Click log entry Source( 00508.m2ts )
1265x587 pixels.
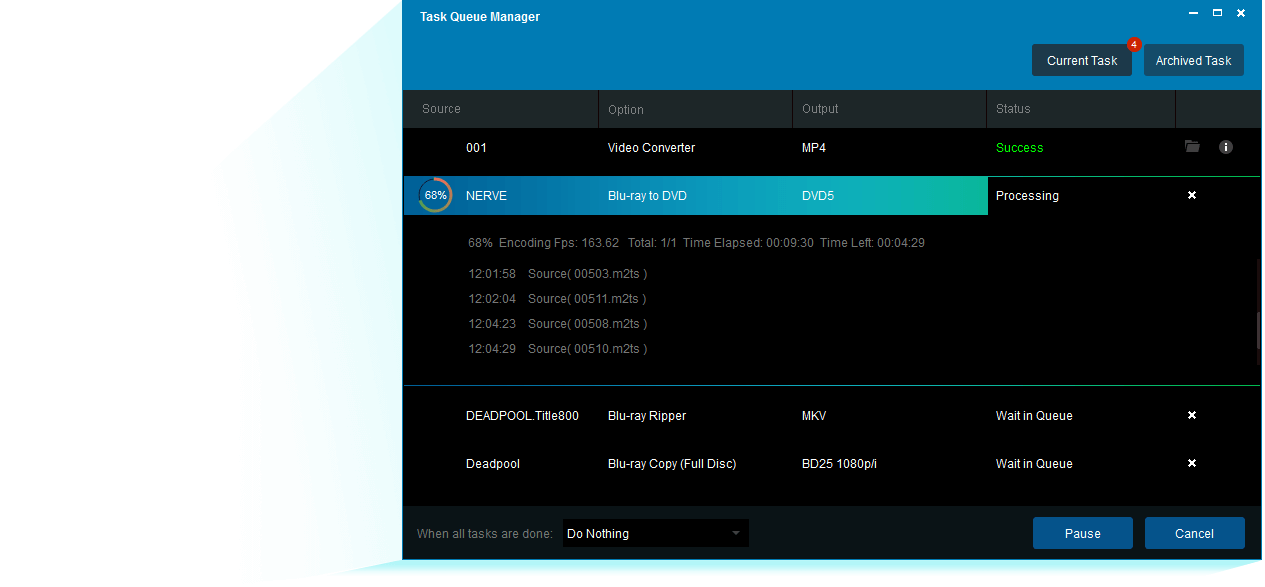point(587,324)
